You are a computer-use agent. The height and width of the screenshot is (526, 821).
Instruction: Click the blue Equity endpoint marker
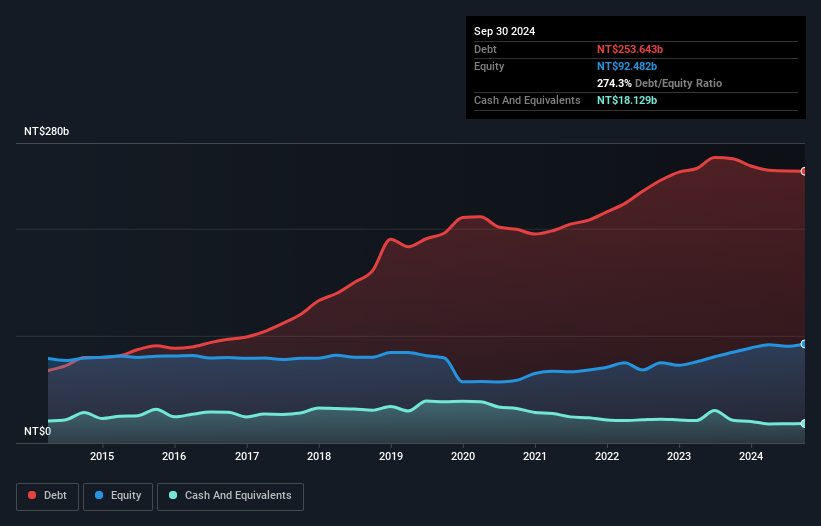(804, 344)
